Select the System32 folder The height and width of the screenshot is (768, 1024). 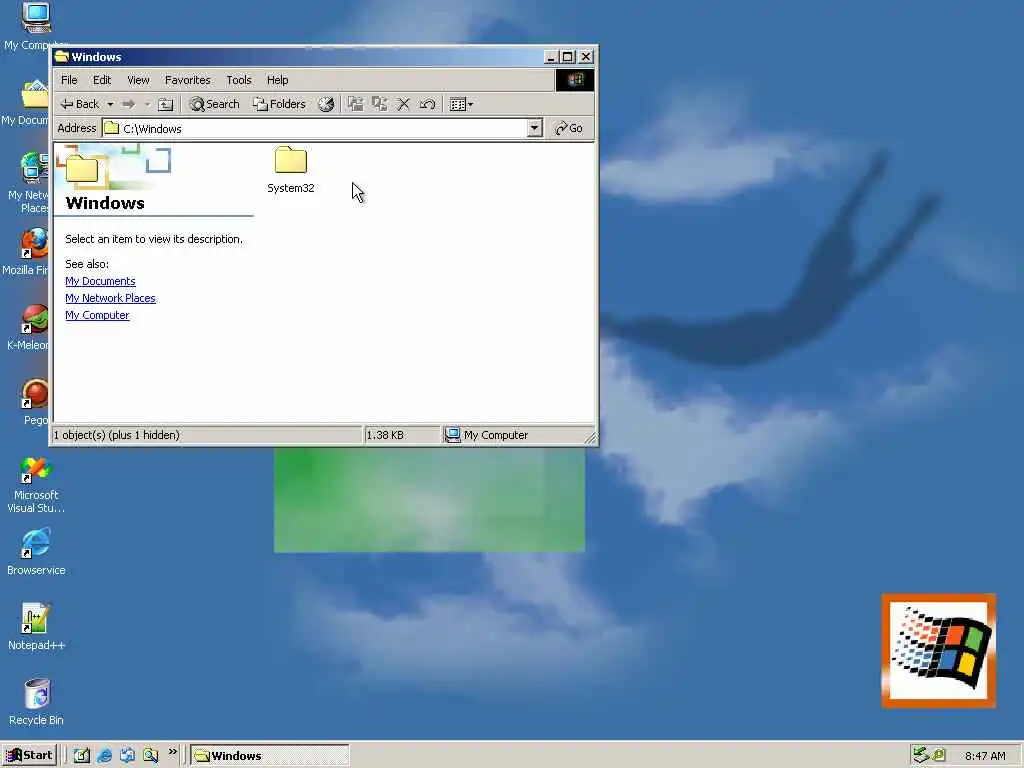pos(291,170)
